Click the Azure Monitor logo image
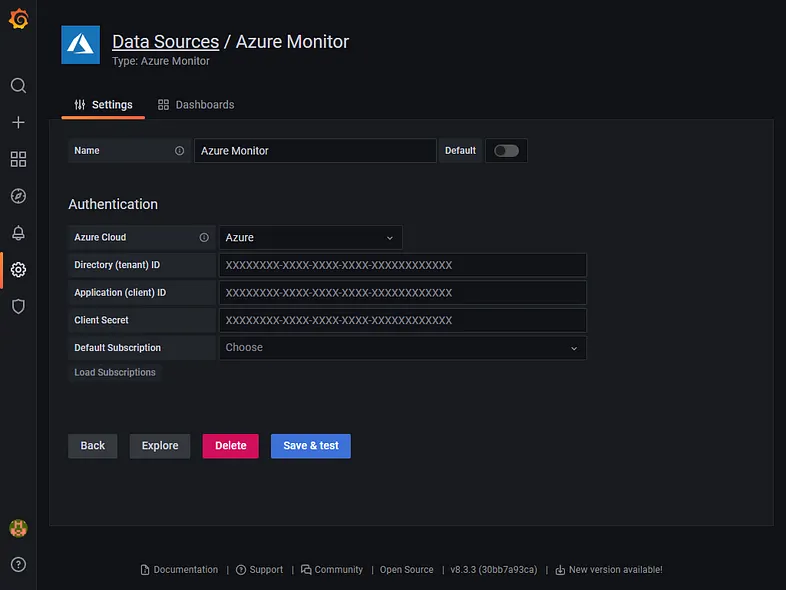The width and height of the screenshot is (786, 590). pos(81,45)
